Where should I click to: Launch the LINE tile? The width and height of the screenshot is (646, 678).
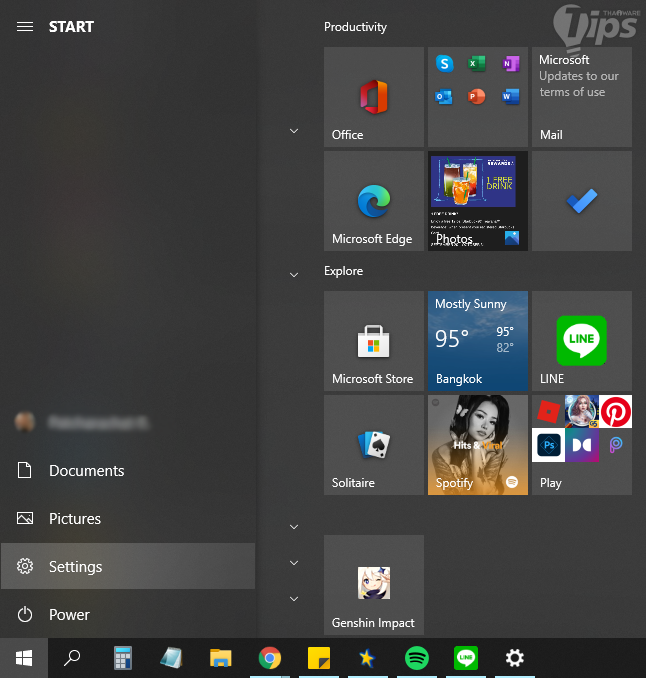582,341
